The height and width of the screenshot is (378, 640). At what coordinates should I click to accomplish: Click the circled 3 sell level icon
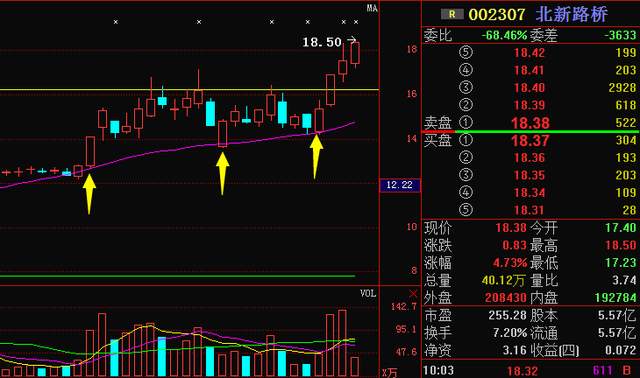(466, 87)
